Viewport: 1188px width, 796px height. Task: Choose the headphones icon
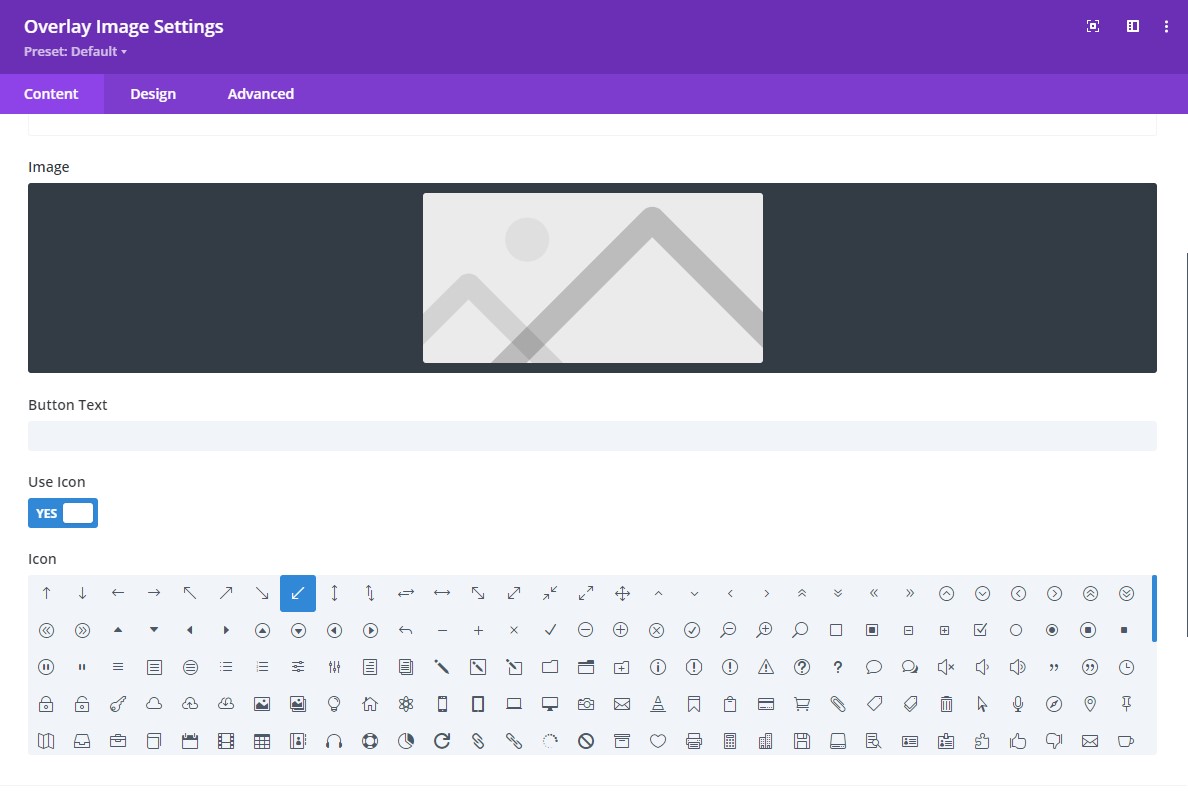tap(333, 741)
